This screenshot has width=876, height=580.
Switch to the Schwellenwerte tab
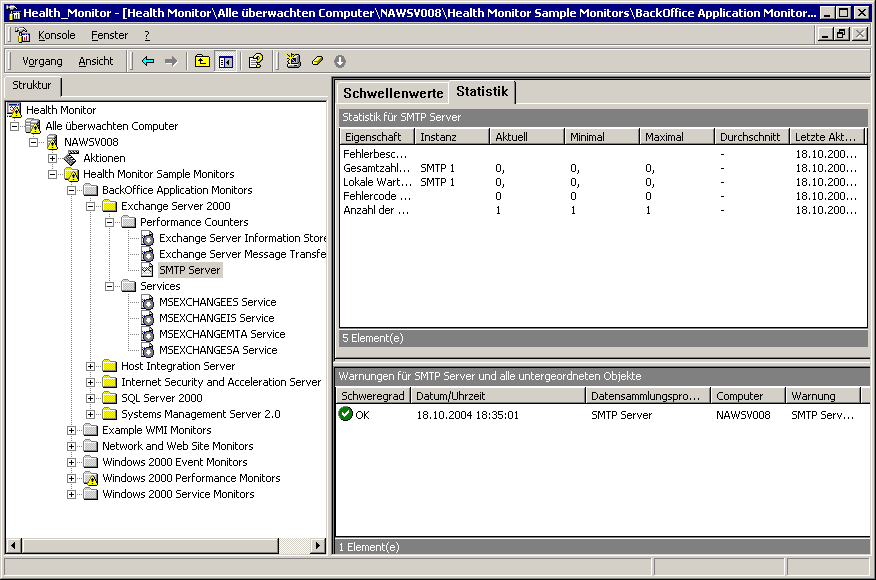393,93
